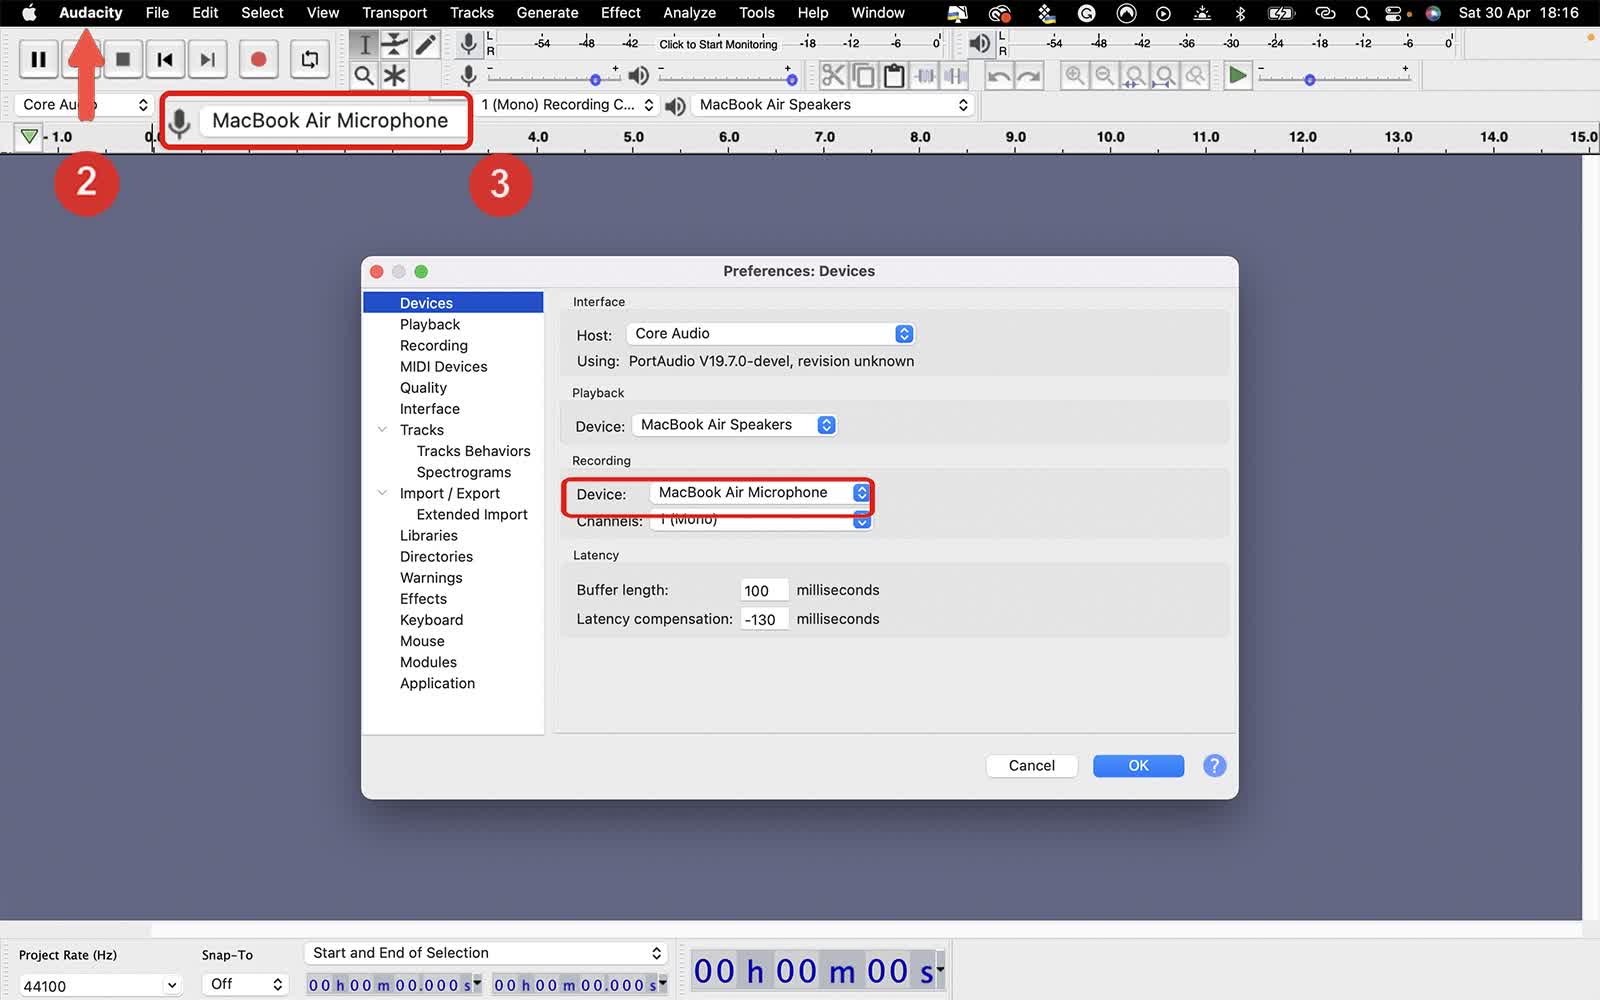Click the Zoom Out icon
1600x1000 pixels.
pyautogui.click(x=1105, y=75)
